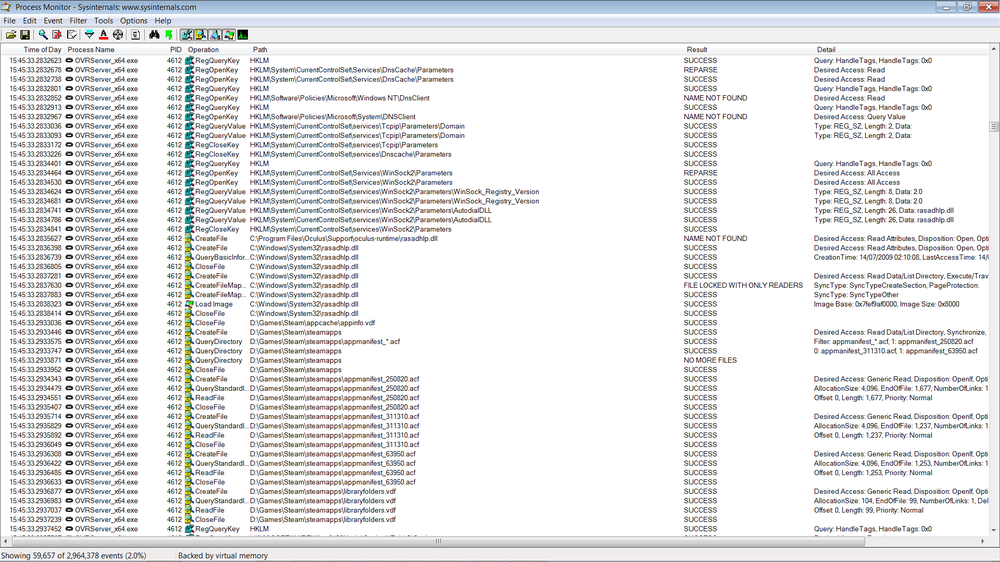Click the registry icon on the DNSClient RegOpenKey row
Screen dimensions: 1000x562
click(x=189, y=117)
